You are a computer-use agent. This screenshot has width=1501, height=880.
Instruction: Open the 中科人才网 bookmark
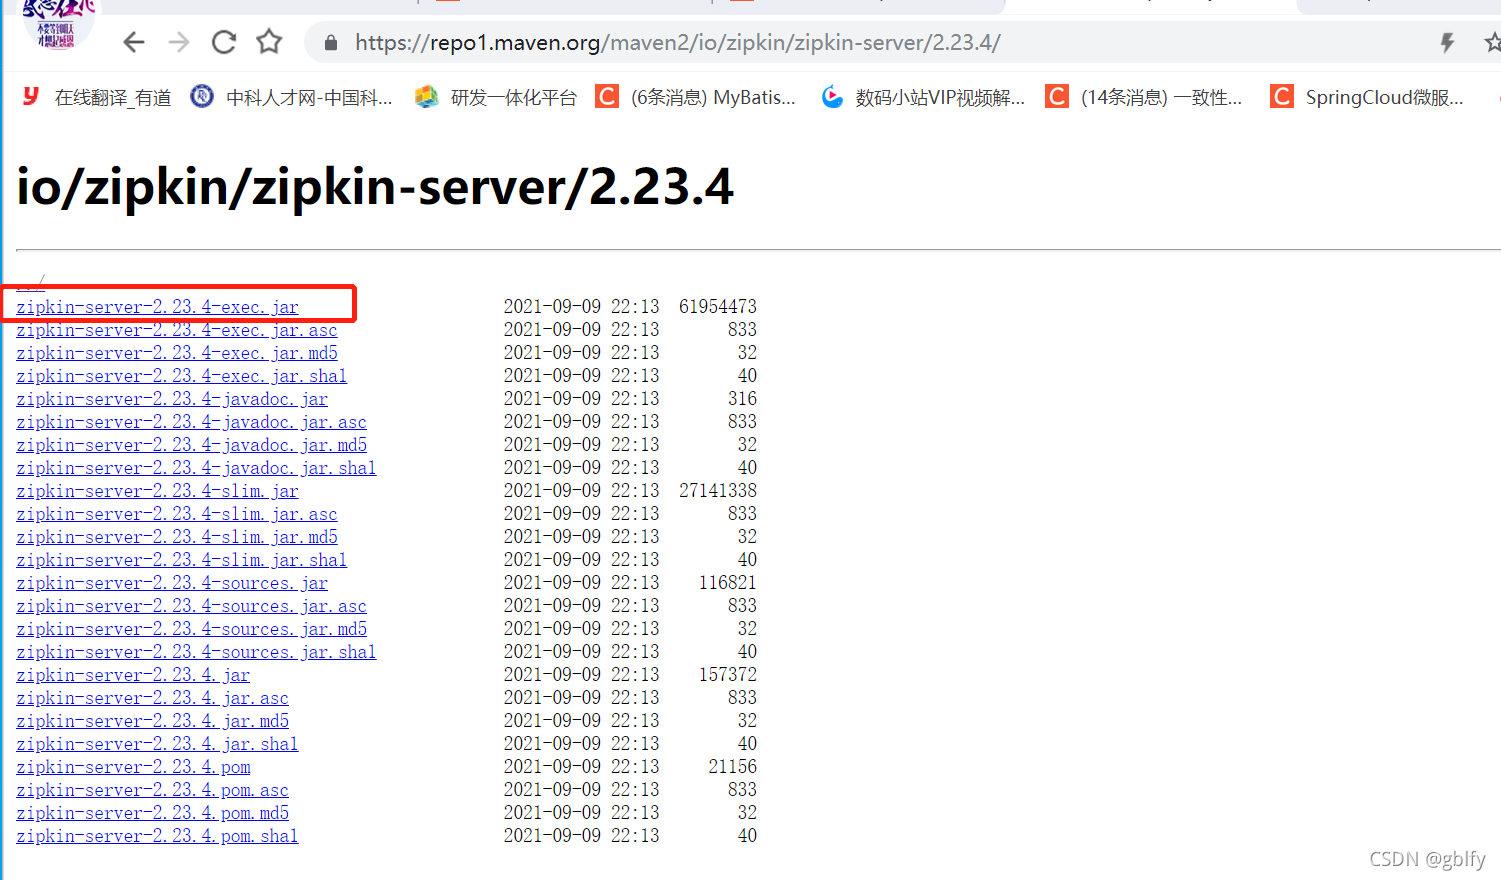292,97
